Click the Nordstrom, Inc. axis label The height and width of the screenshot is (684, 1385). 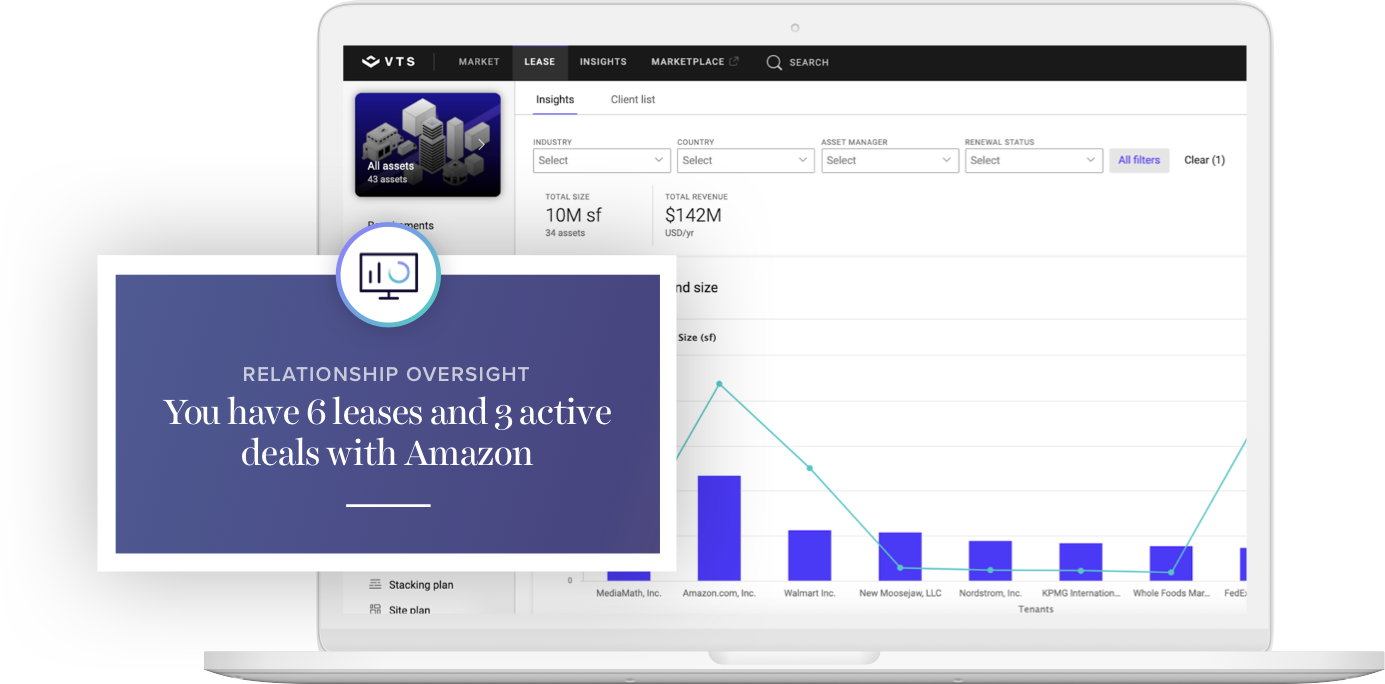pos(990,593)
